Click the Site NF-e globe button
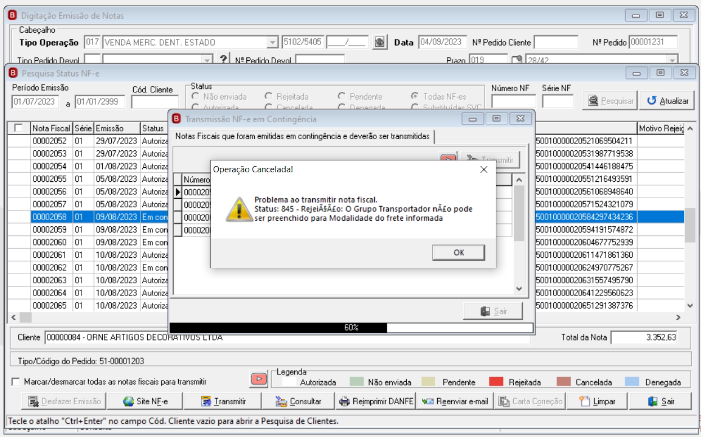Screen dimensions: 701x437 [145, 401]
